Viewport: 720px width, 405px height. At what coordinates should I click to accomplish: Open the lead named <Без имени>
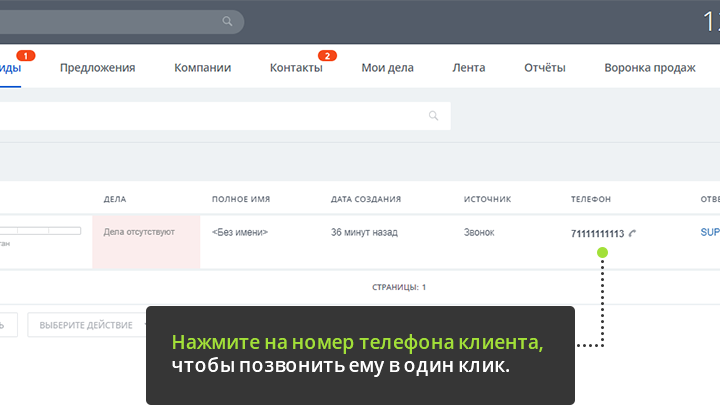[x=240, y=232]
